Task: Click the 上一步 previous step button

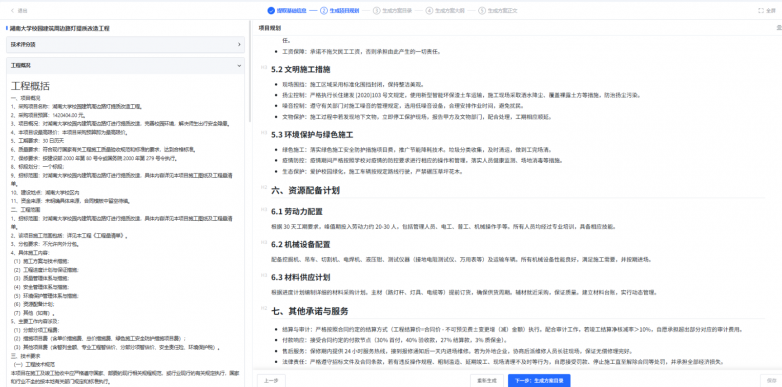Action: tap(271, 381)
